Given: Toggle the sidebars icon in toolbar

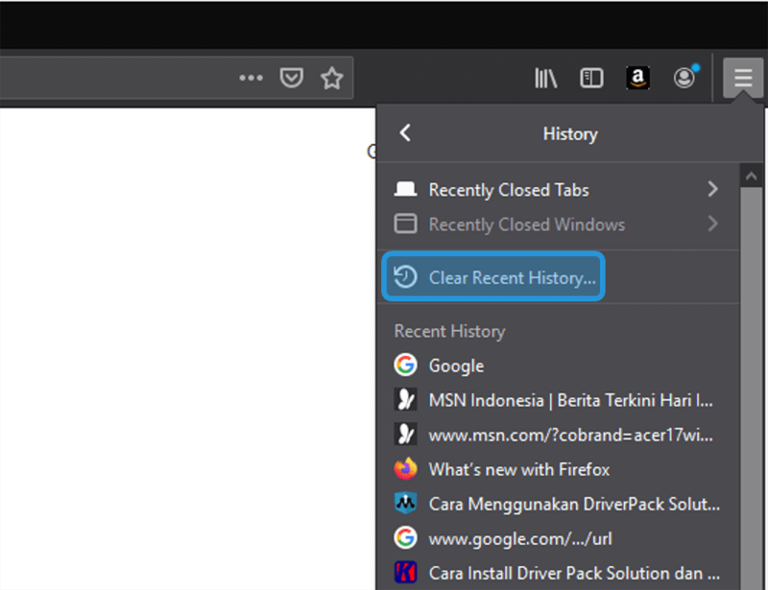Looking at the screenshot, I should click(591, 78).
